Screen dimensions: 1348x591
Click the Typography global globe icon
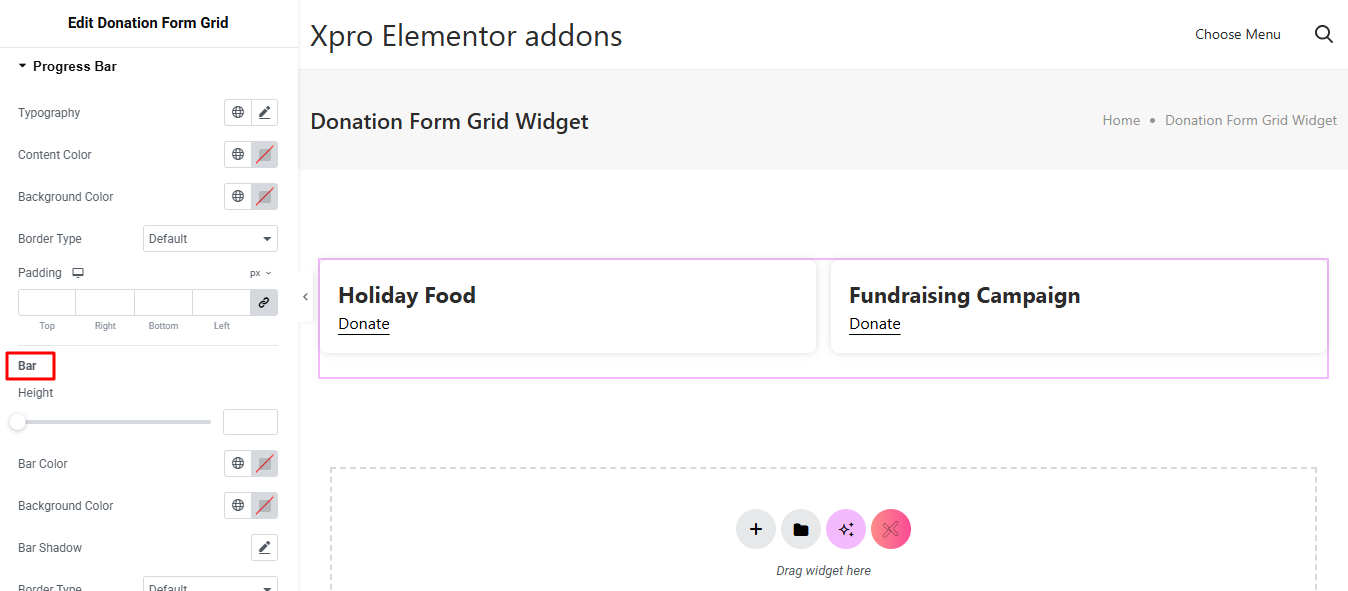click(x=238, y=113)
